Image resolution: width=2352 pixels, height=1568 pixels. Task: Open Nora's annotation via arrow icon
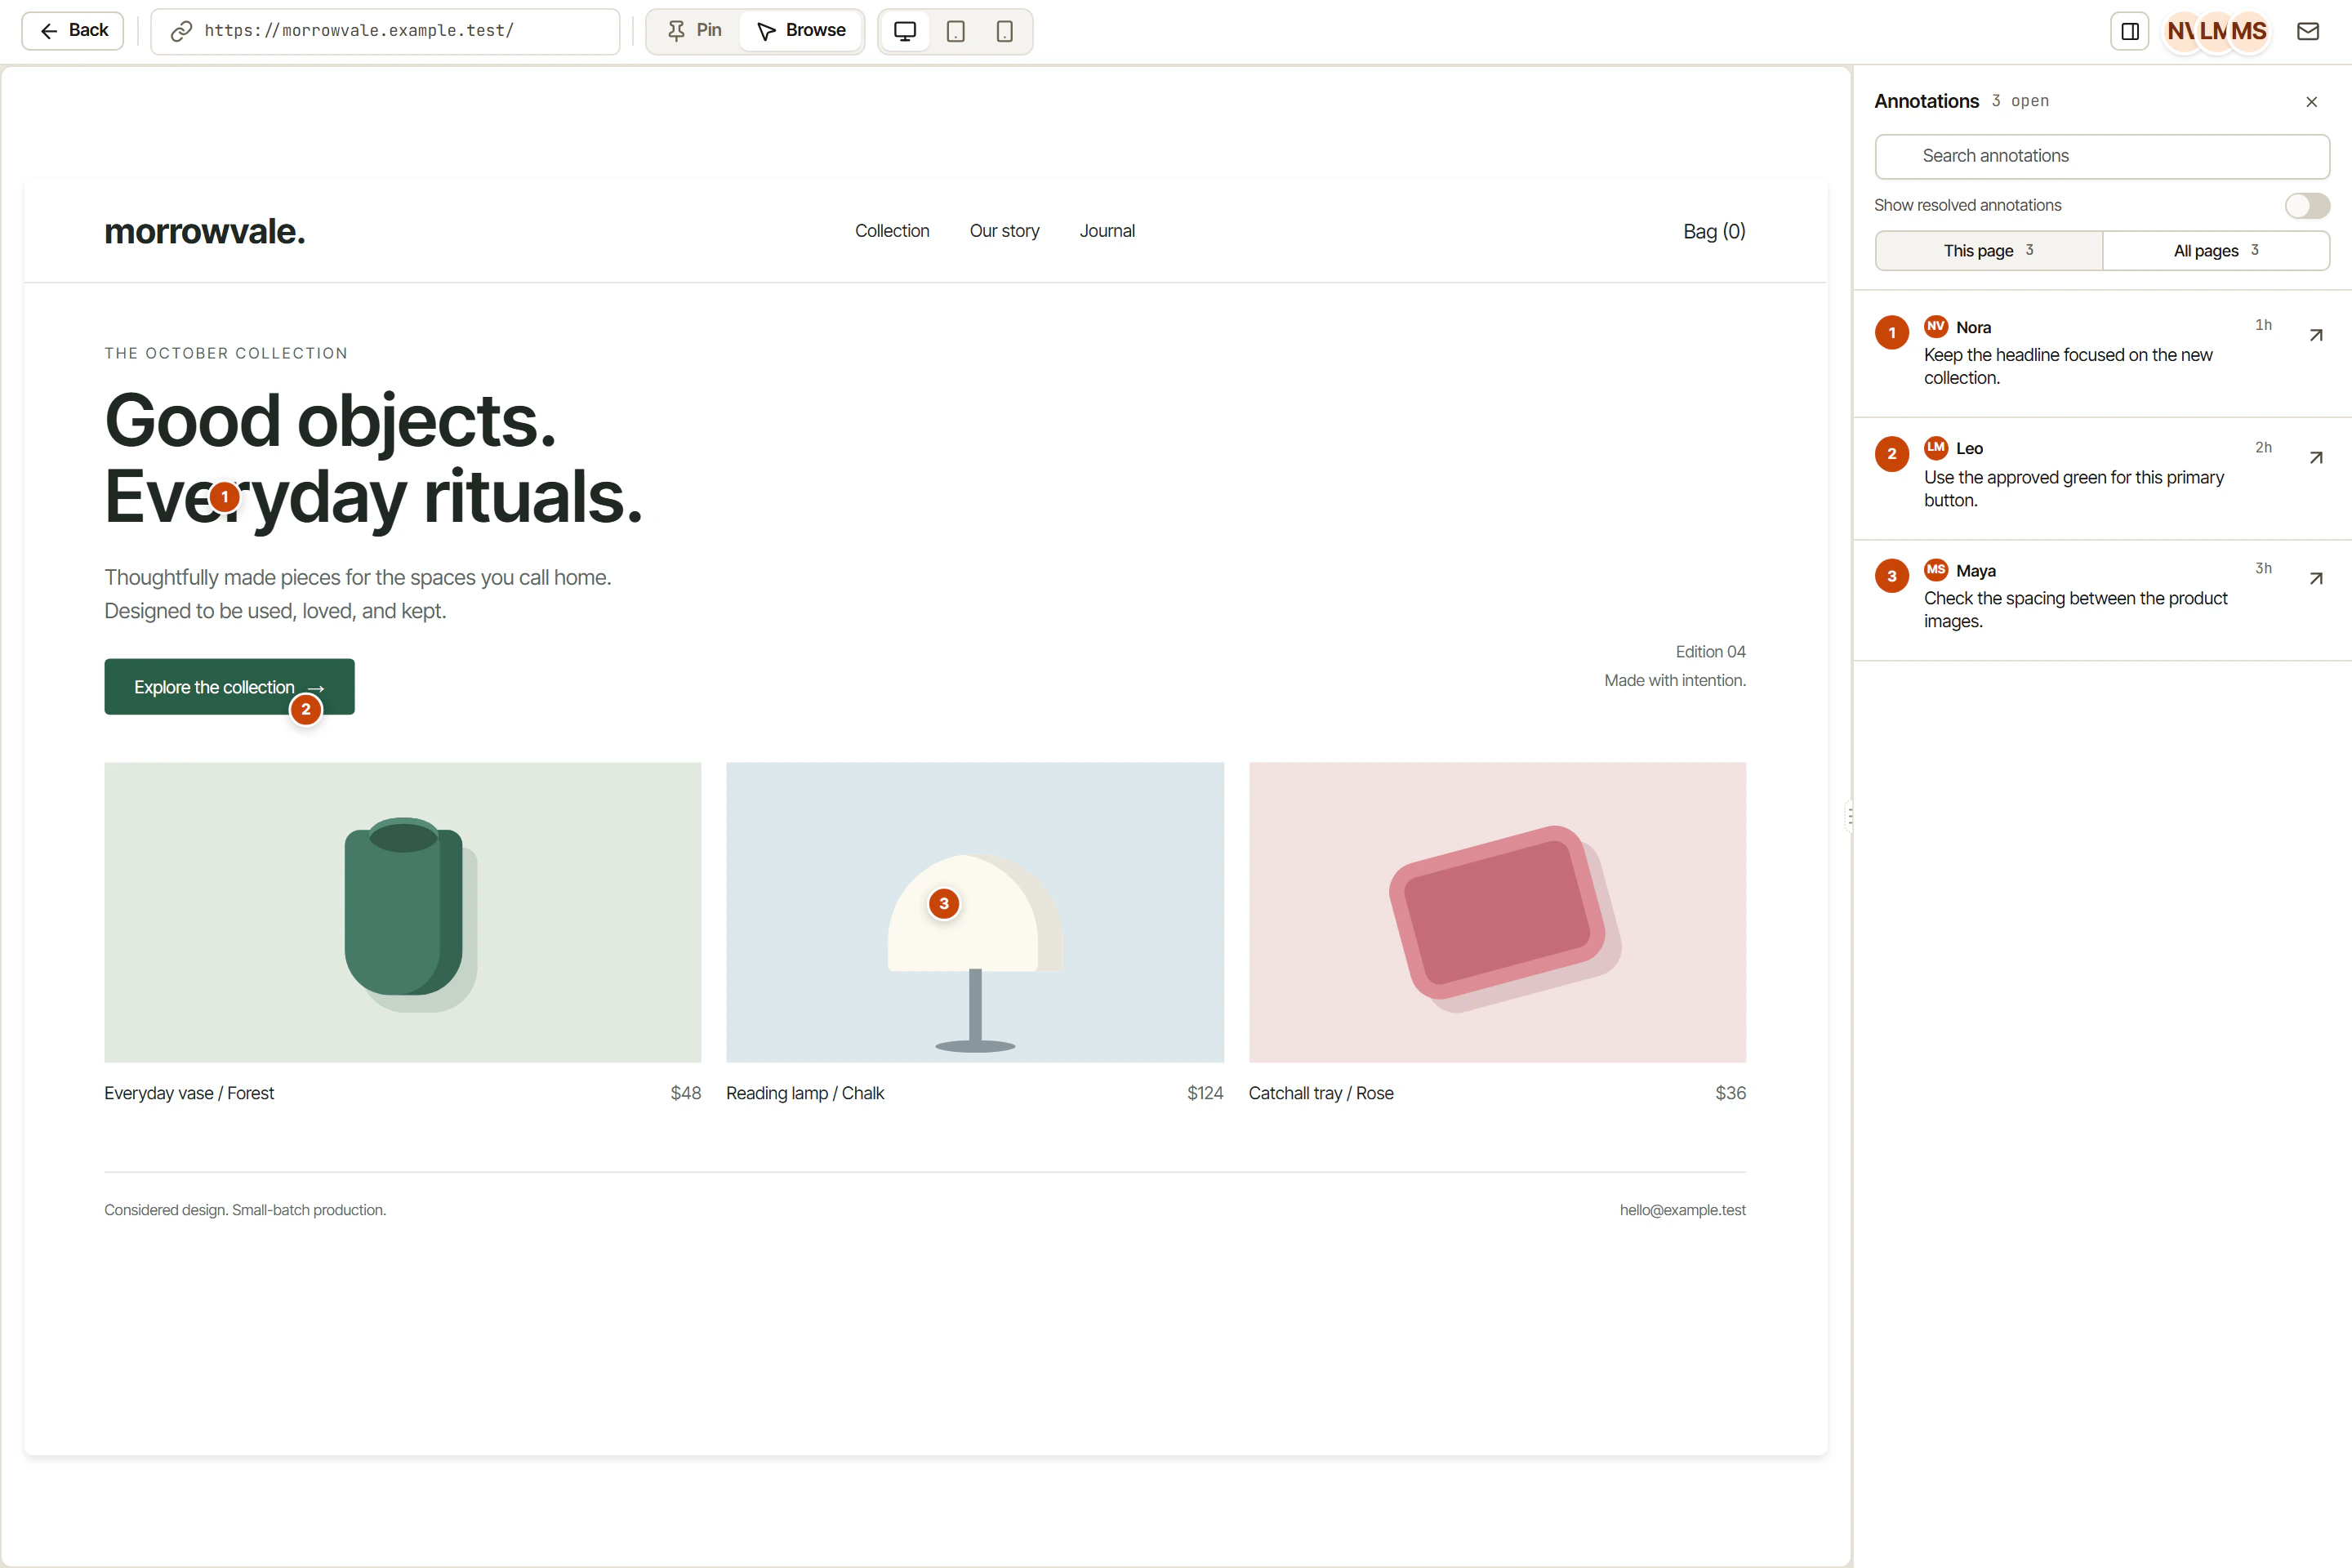[2315, 336]
